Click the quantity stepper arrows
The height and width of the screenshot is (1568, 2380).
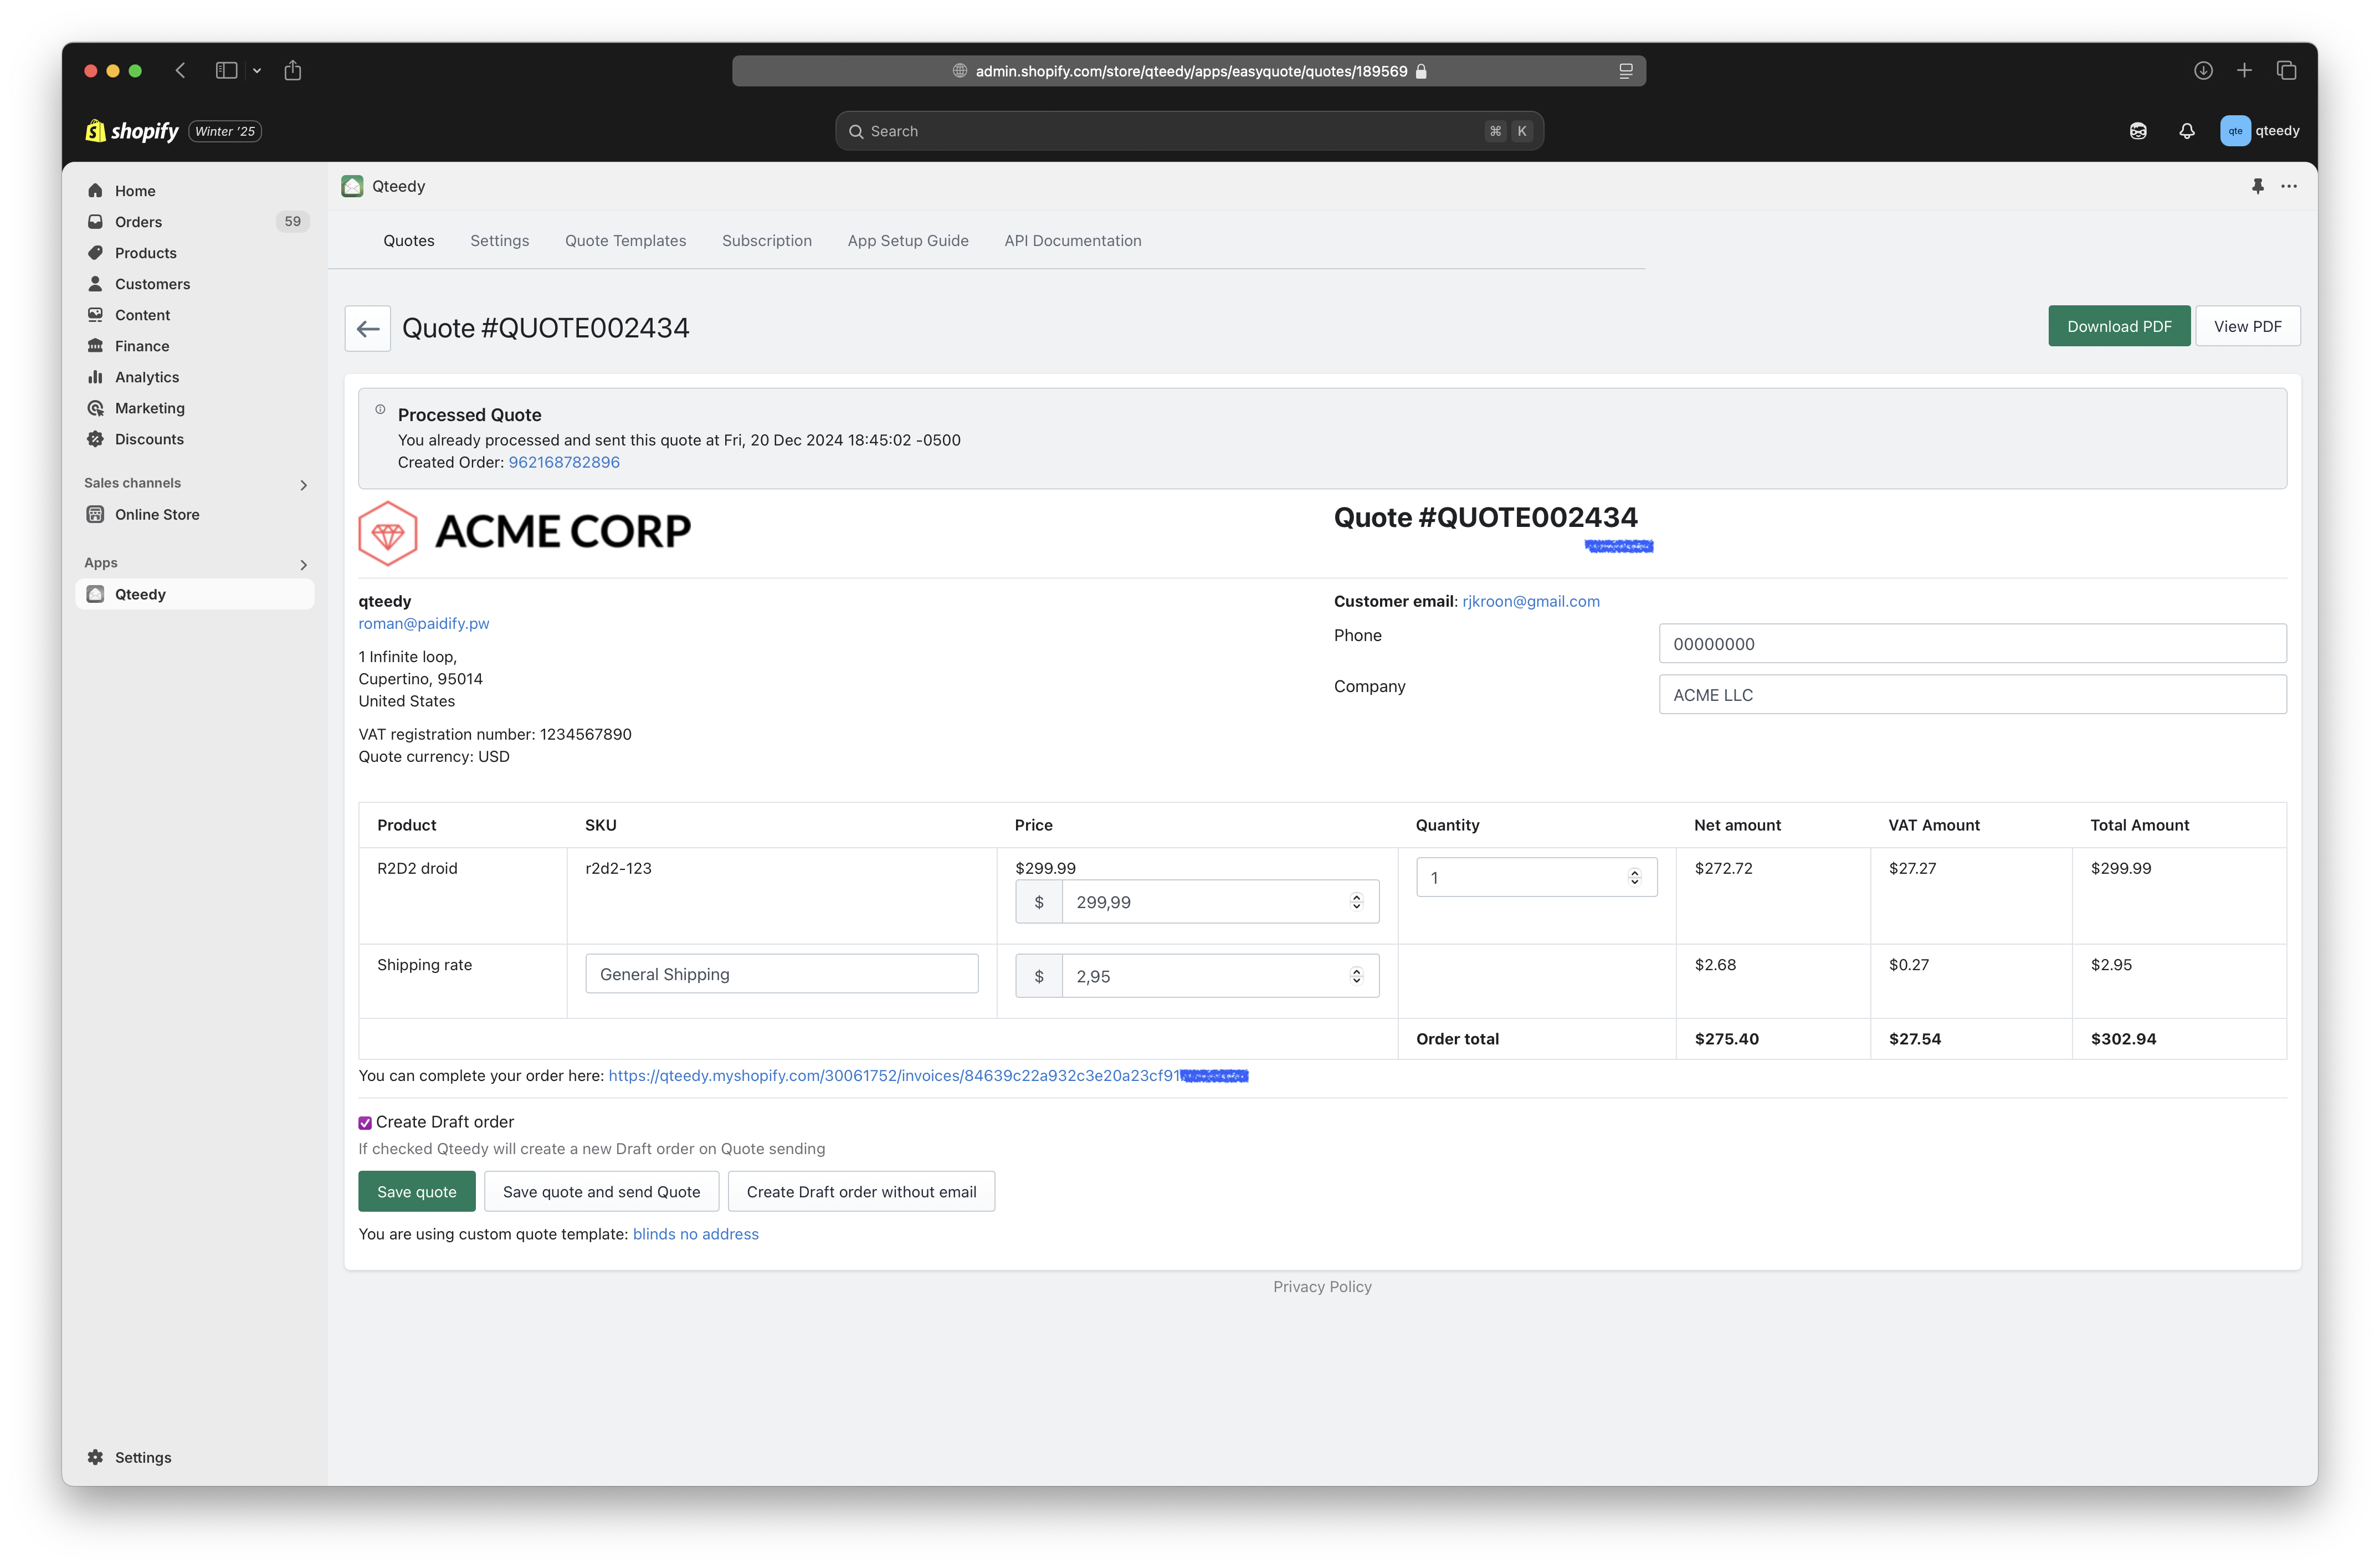[x=1634, y=877]
